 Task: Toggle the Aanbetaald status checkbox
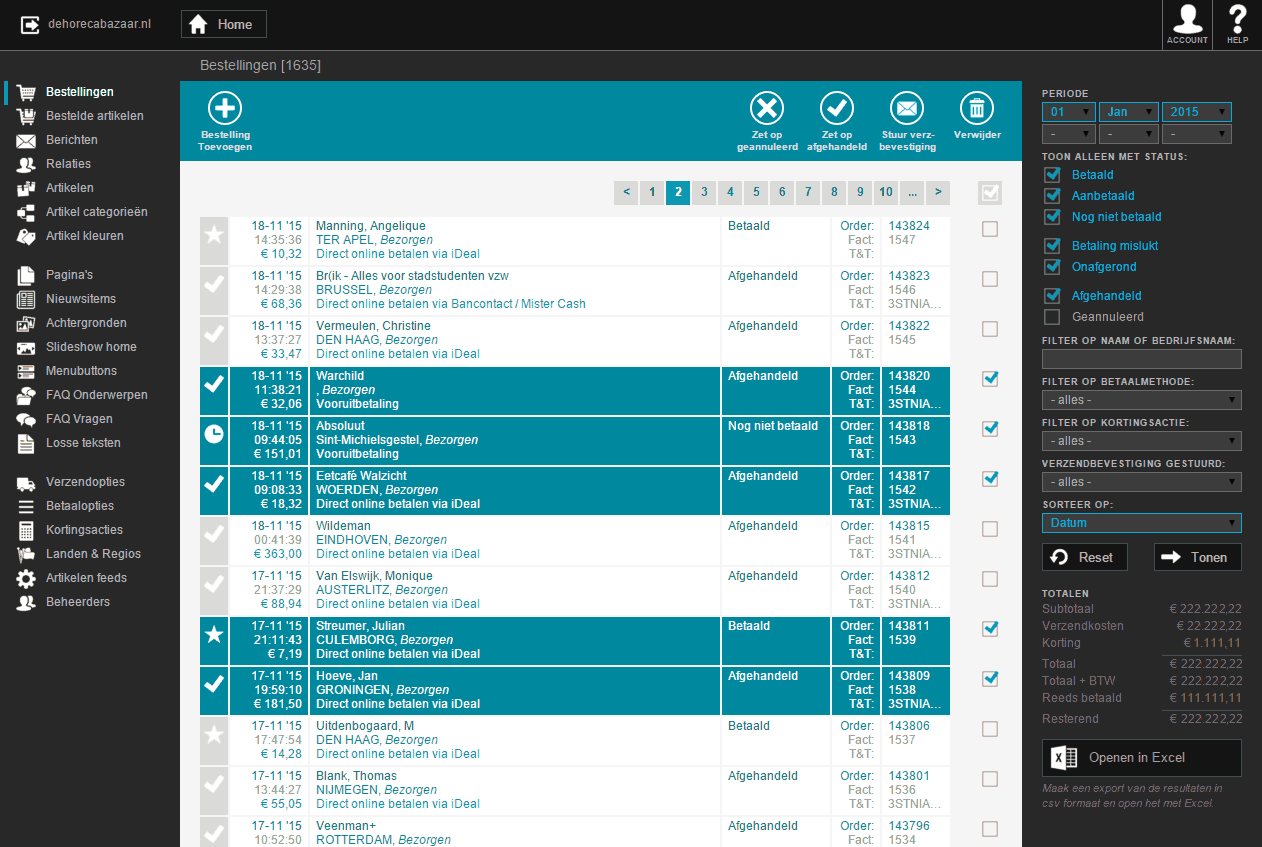click(1052, 196)
